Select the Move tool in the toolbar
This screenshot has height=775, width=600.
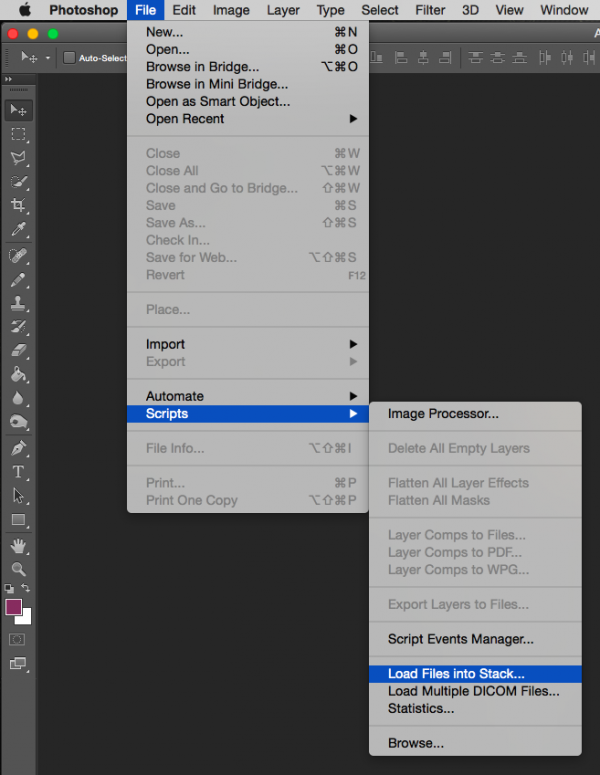tap(18, 110)
